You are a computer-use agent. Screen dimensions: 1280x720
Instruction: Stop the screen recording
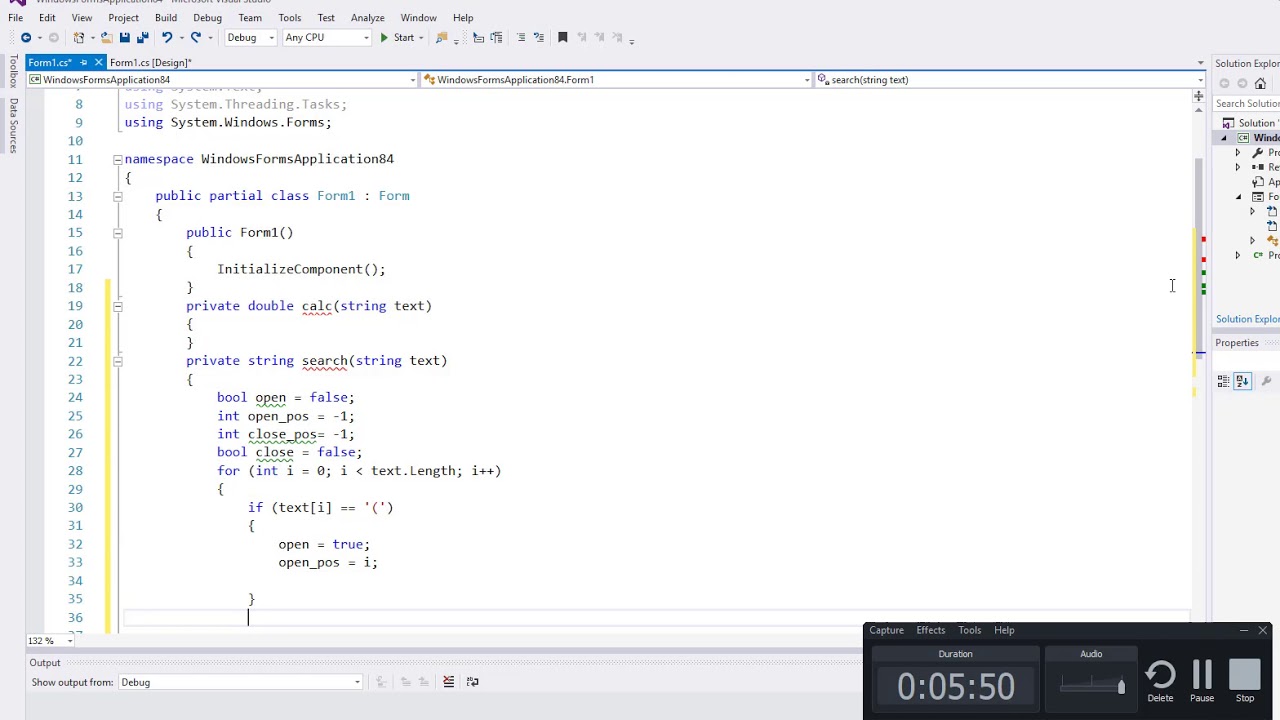[x=1245, y=681]
